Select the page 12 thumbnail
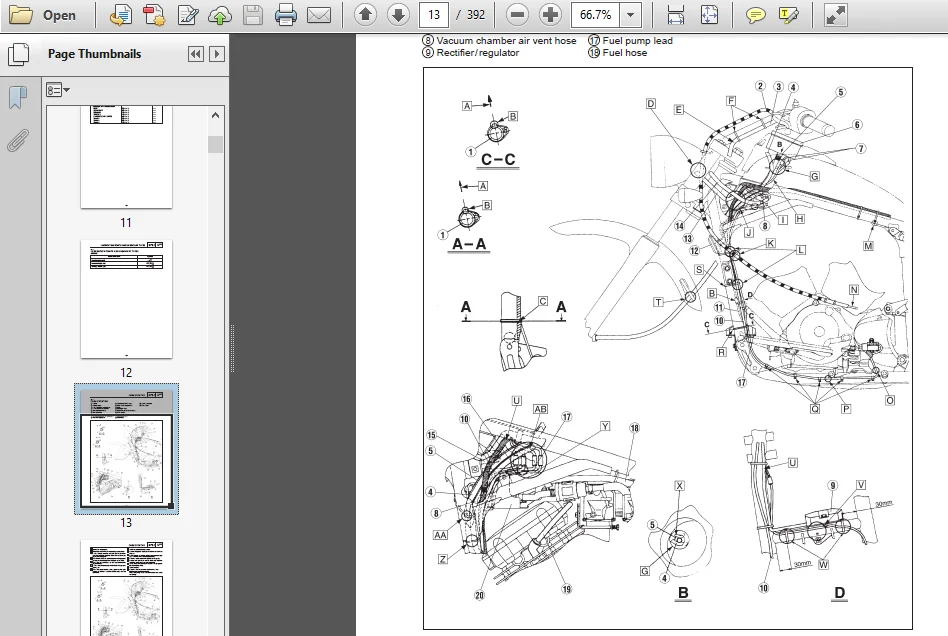The height and width of the screenshot is (636, 948). point(126,299)
